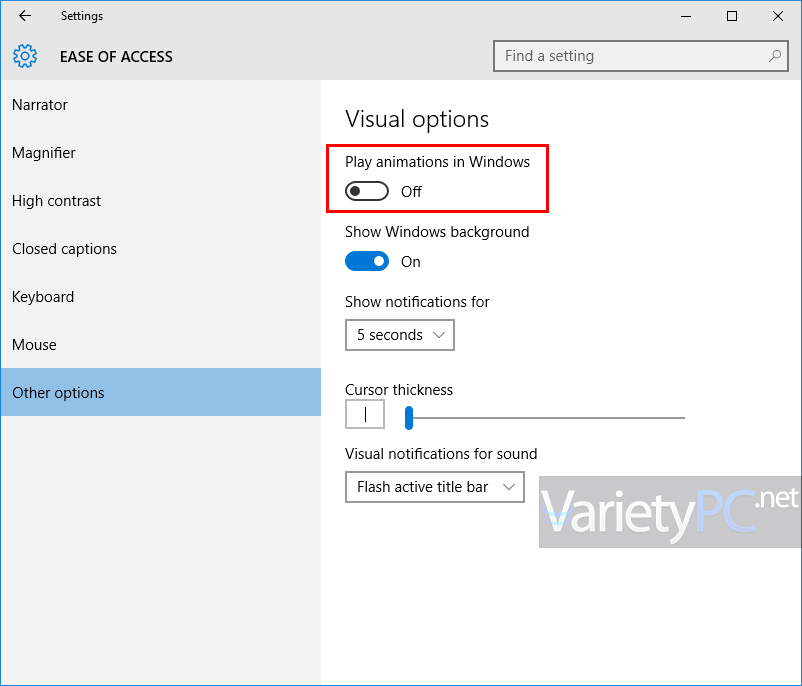This screenshot has height=686, width=802.
Task: Select Mouse in the sidebar
Action: (34, 345)
